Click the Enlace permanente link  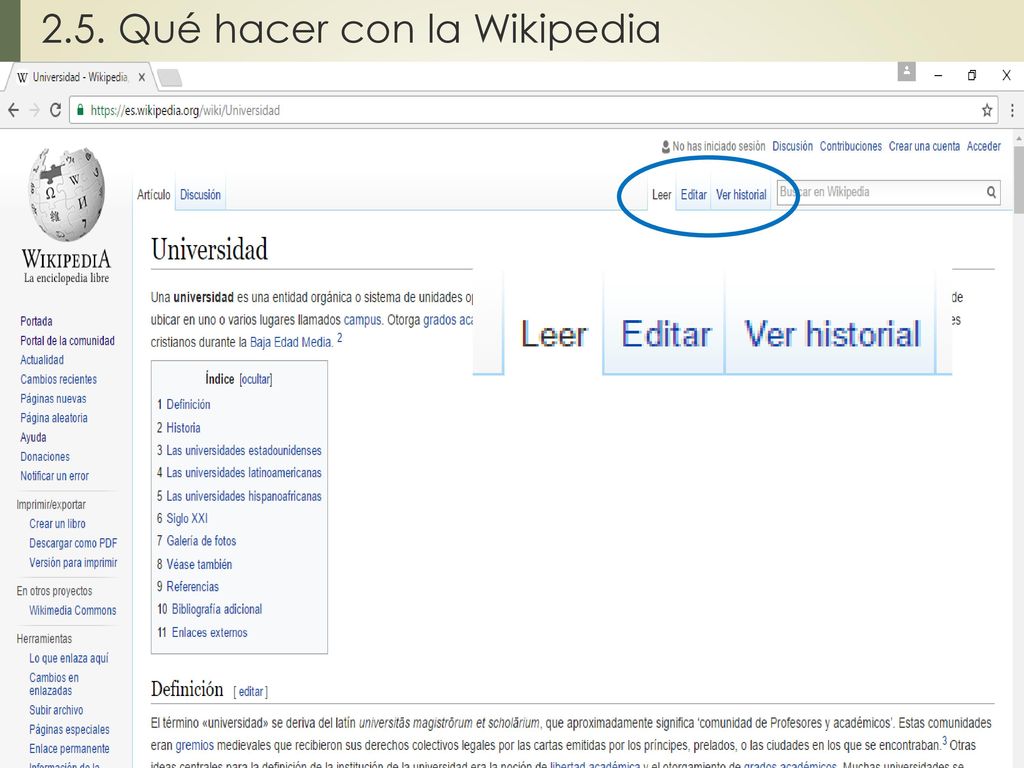click(69, 749)
